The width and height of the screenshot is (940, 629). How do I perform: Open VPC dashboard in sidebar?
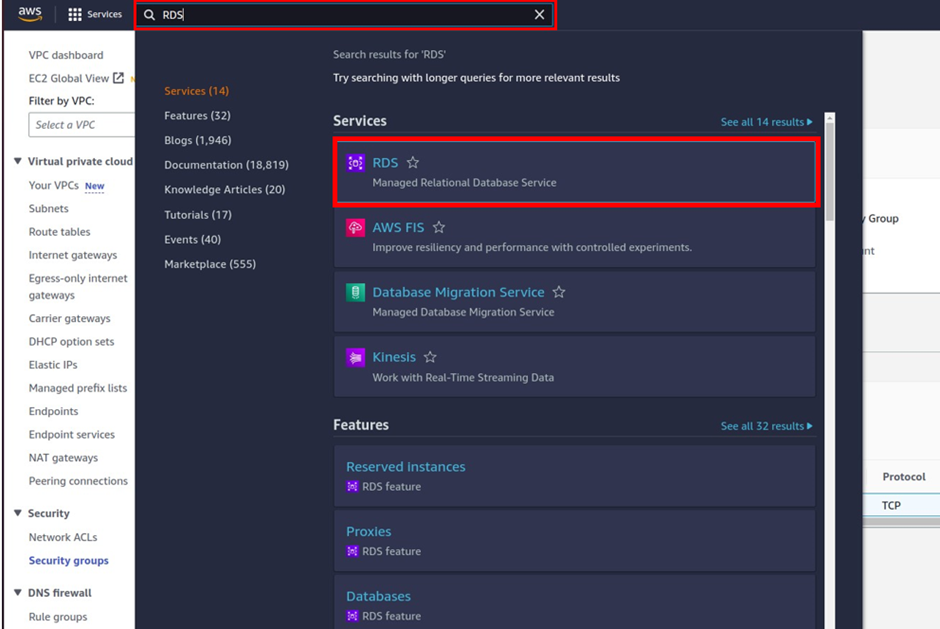click(x=66, y=55)
